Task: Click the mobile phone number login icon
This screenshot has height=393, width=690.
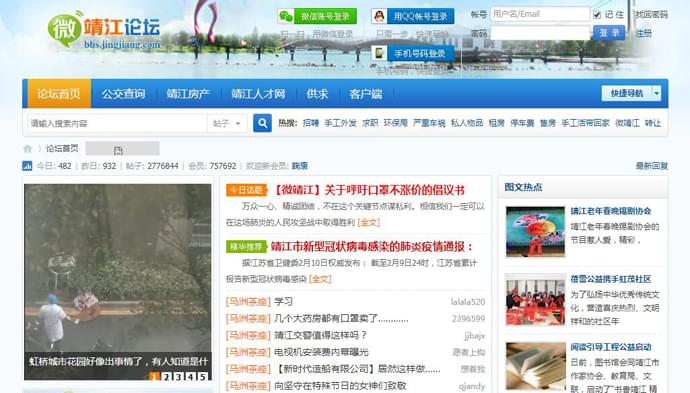Action: click(379, 53)
